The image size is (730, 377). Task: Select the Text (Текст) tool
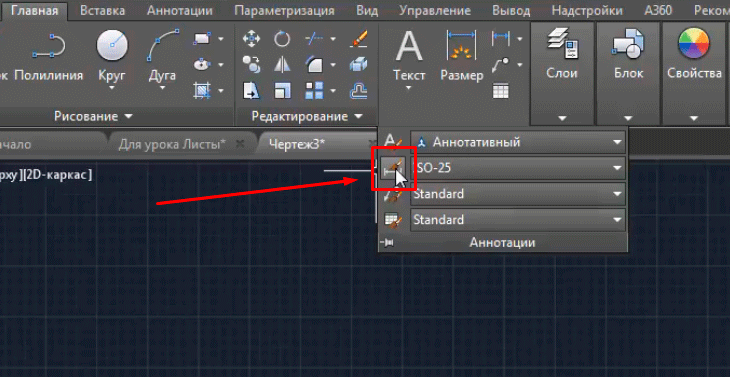pos(409,56)
